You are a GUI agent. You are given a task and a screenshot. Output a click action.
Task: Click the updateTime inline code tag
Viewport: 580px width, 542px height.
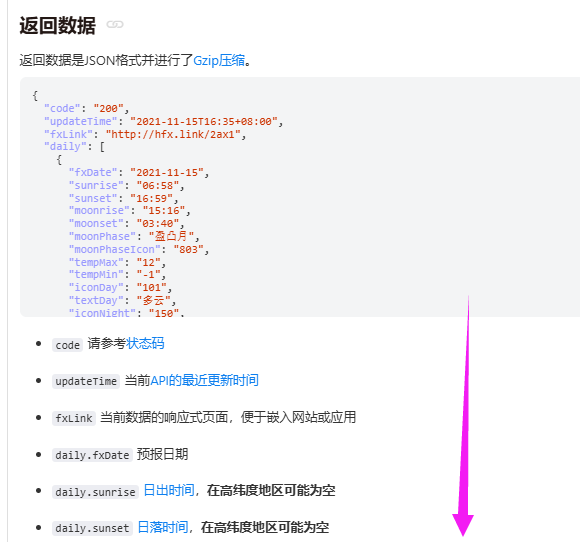(x=86, y=381)
